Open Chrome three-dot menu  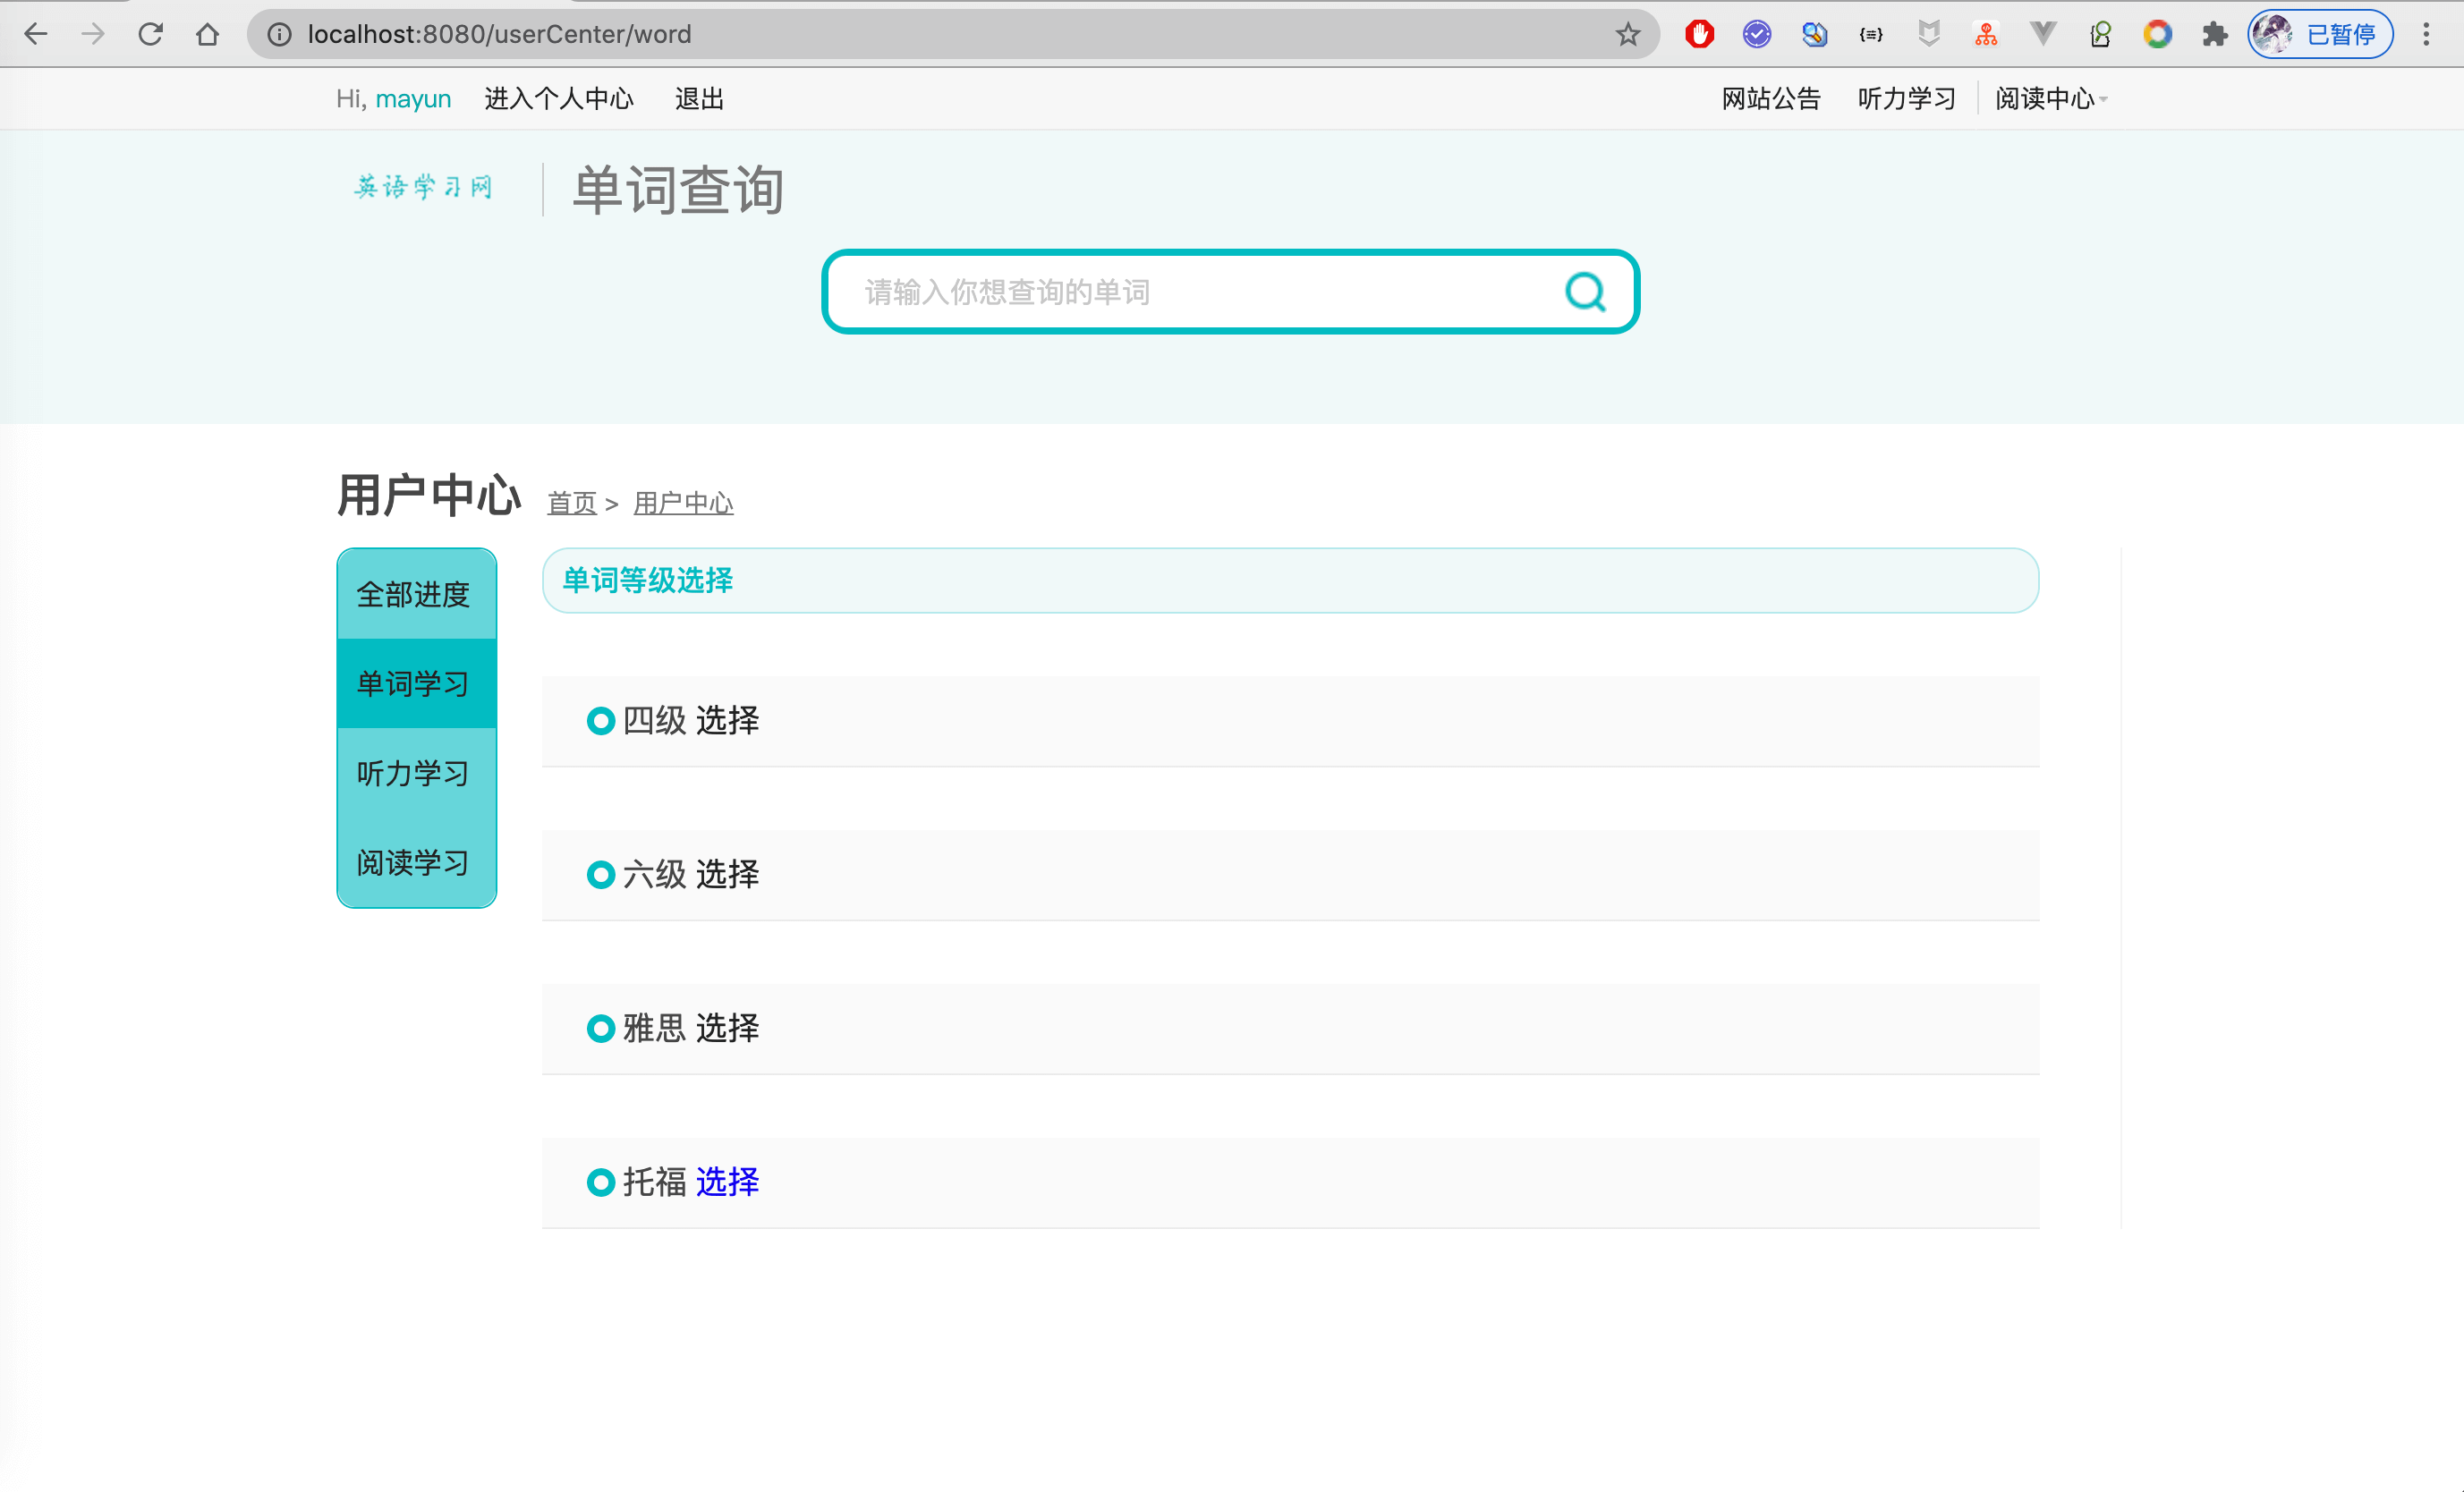click(2426, 34)
